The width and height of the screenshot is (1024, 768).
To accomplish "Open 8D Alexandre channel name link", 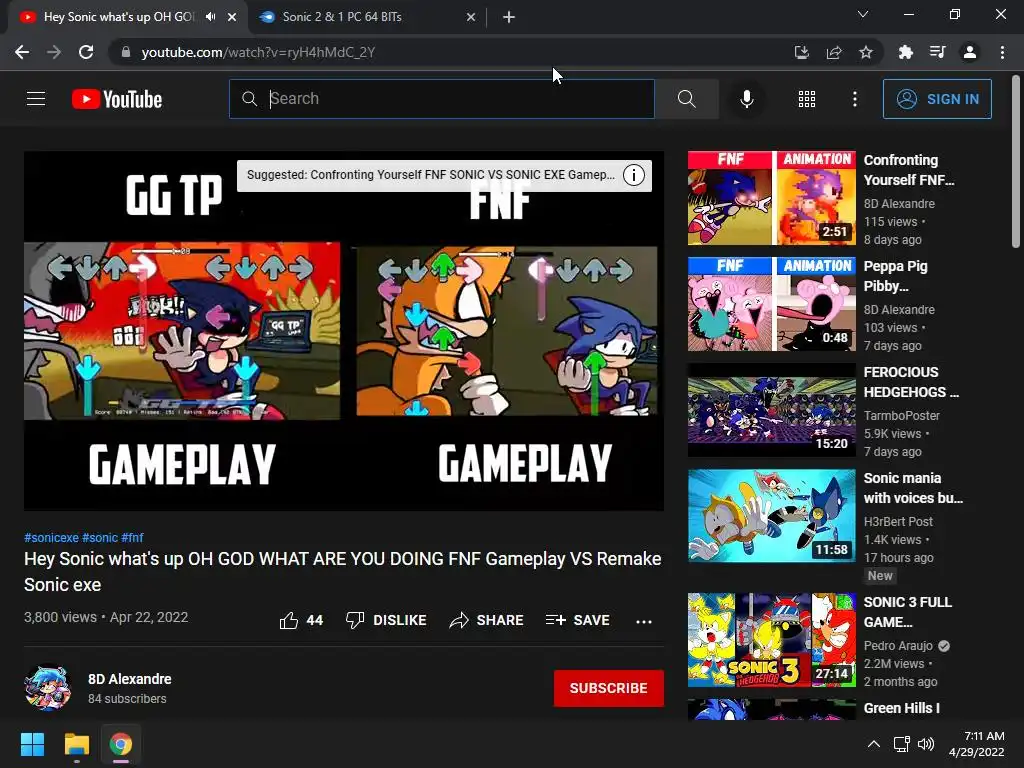I will [x=130, y=679].
